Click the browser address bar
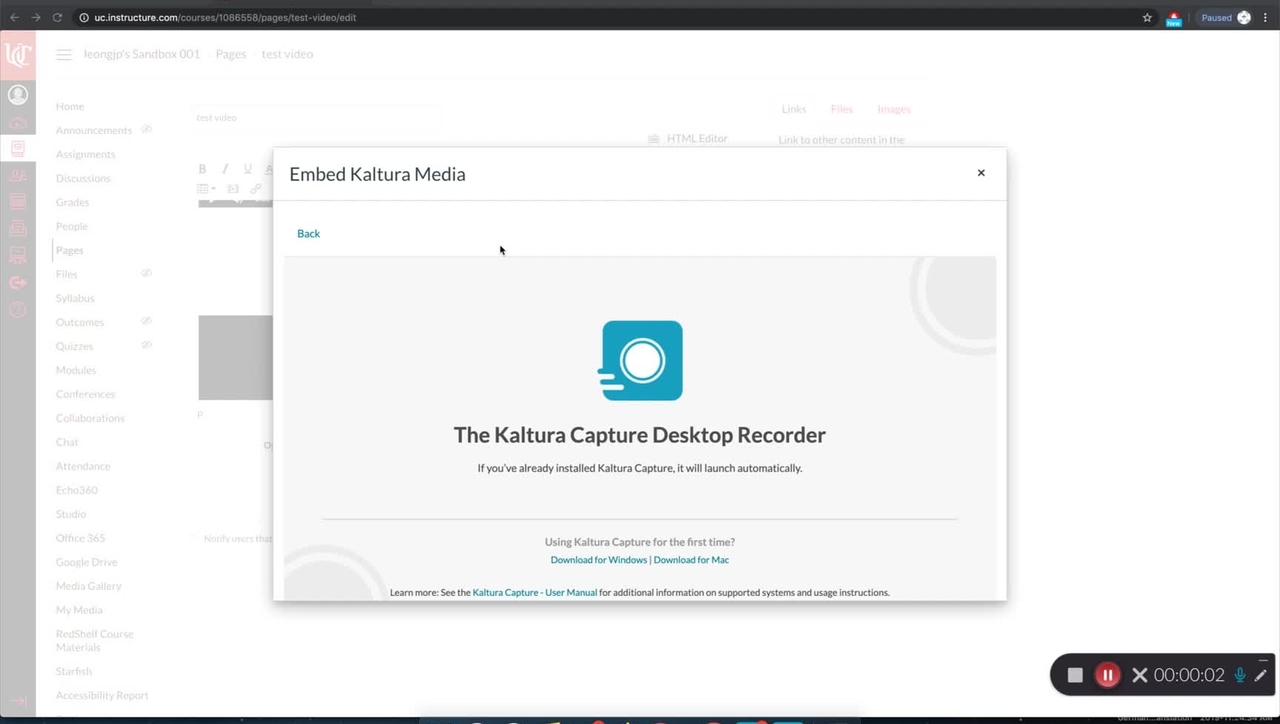The width and height of the screenshot is (1280, 724). [x=600, y=17]
